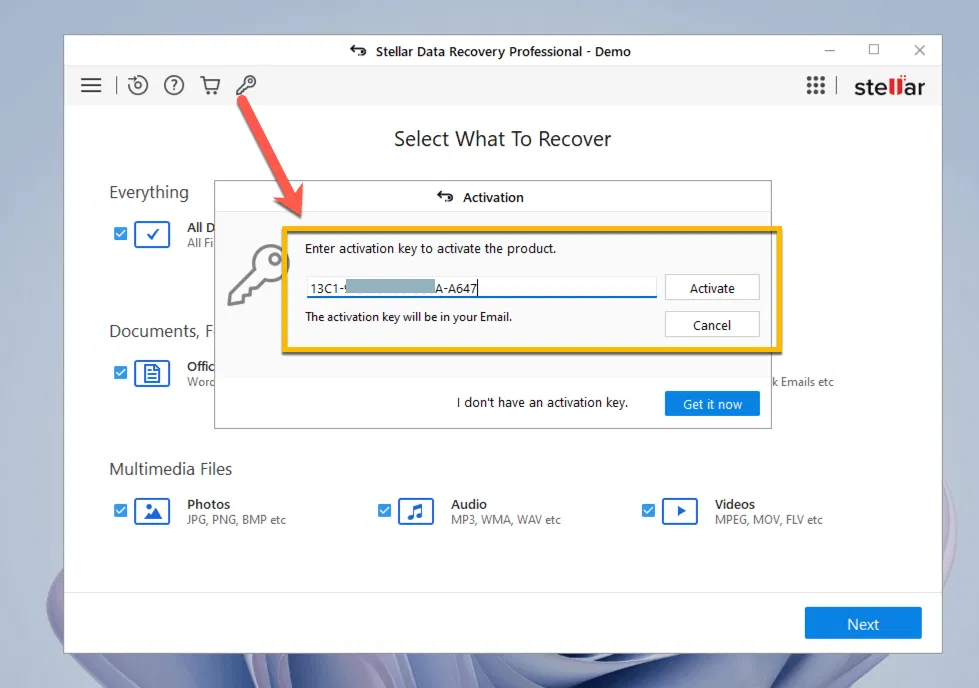Select the Videos play tile icon

pyautogui.click(x=680, y=511)
